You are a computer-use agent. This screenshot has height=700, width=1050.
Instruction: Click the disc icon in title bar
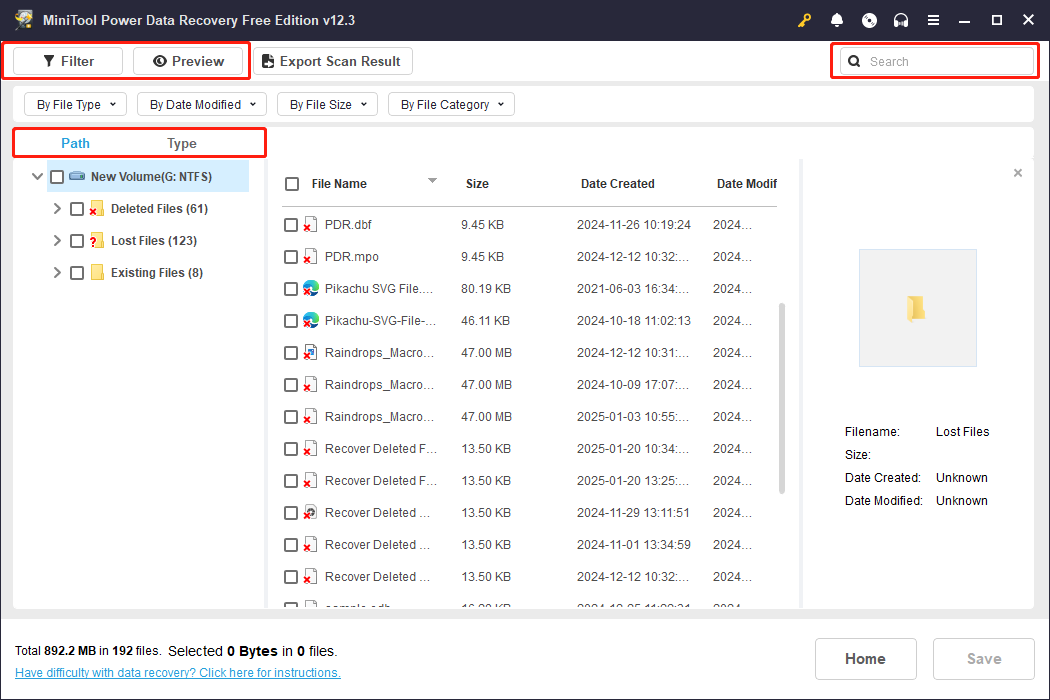[869, 20]
